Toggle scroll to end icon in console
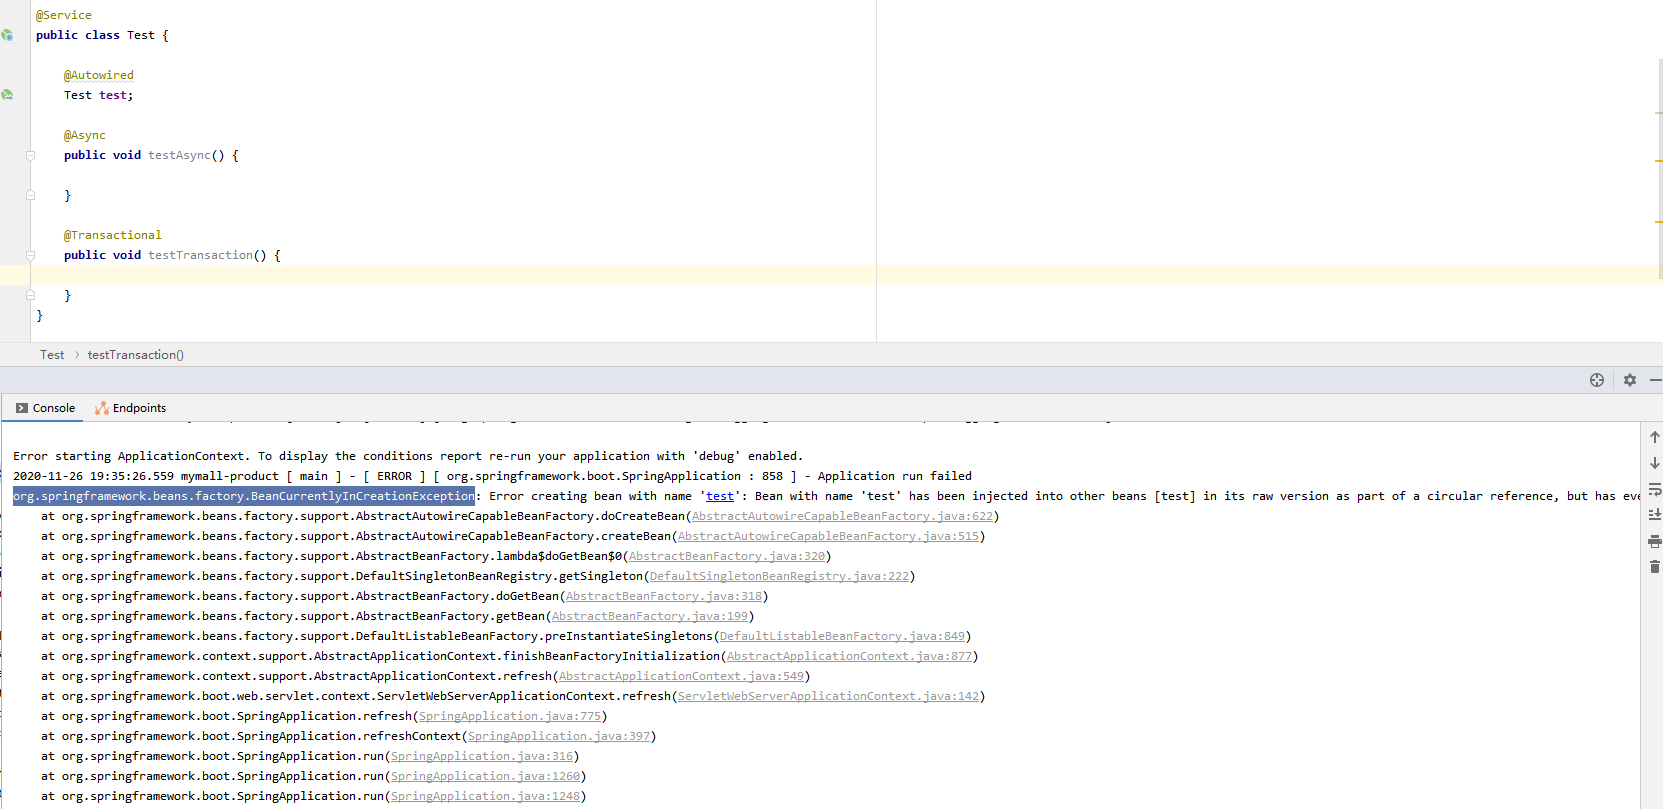 (x=1654, y=514)
